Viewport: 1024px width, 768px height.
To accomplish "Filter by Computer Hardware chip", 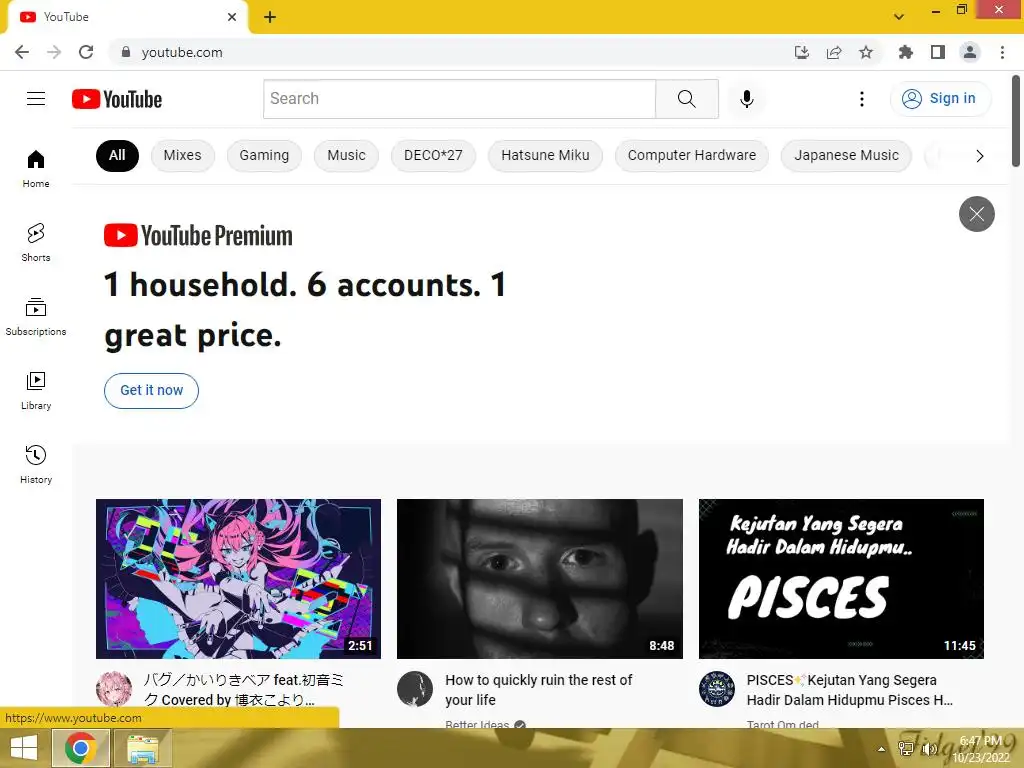I will (x=692, y=155).
